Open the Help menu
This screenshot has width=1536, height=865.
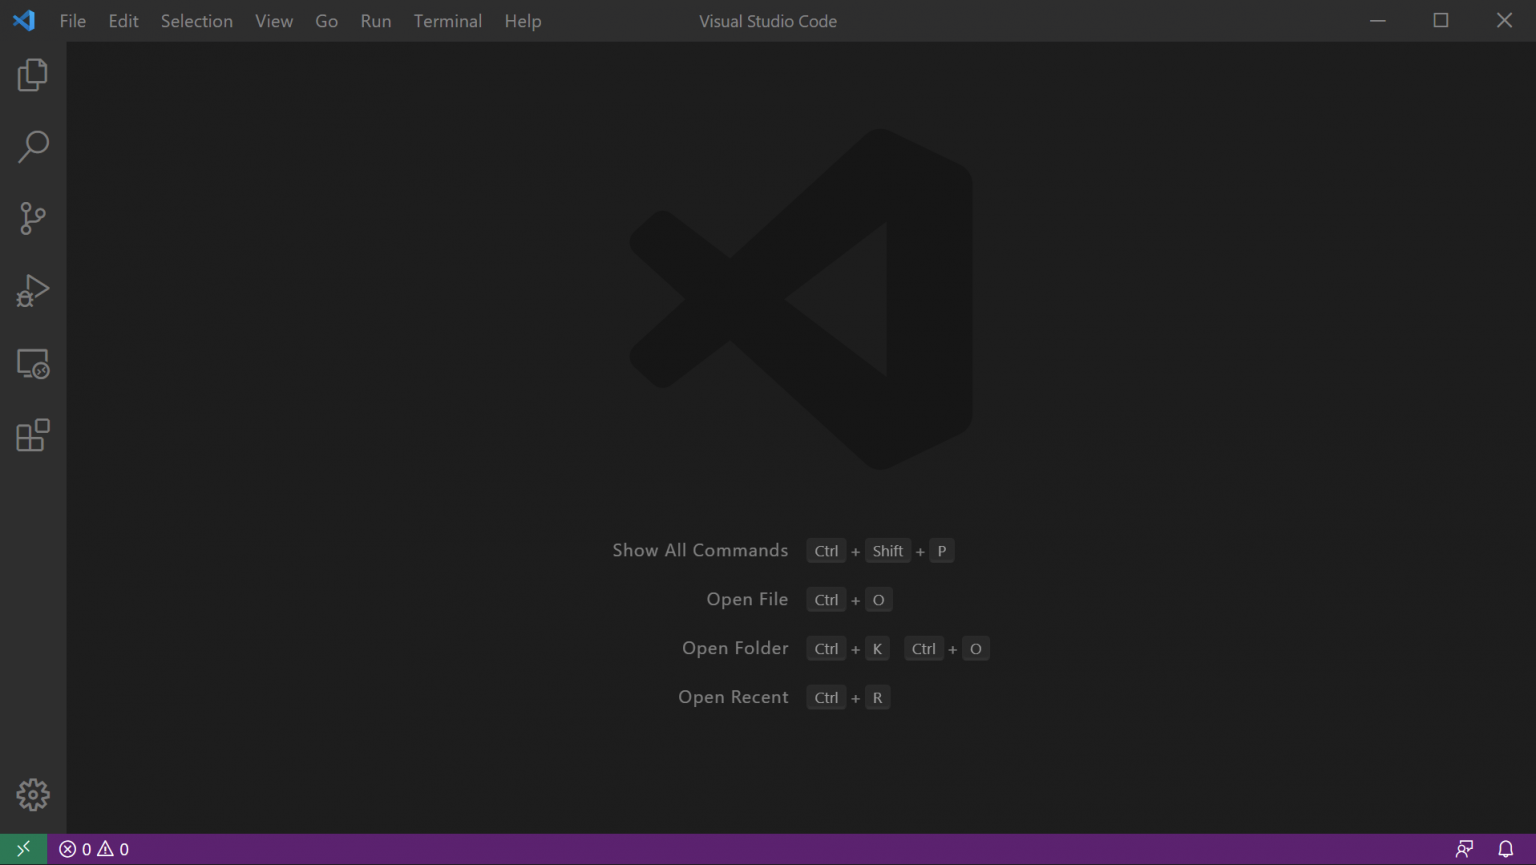pyautogui.click(x=523, y=21)
